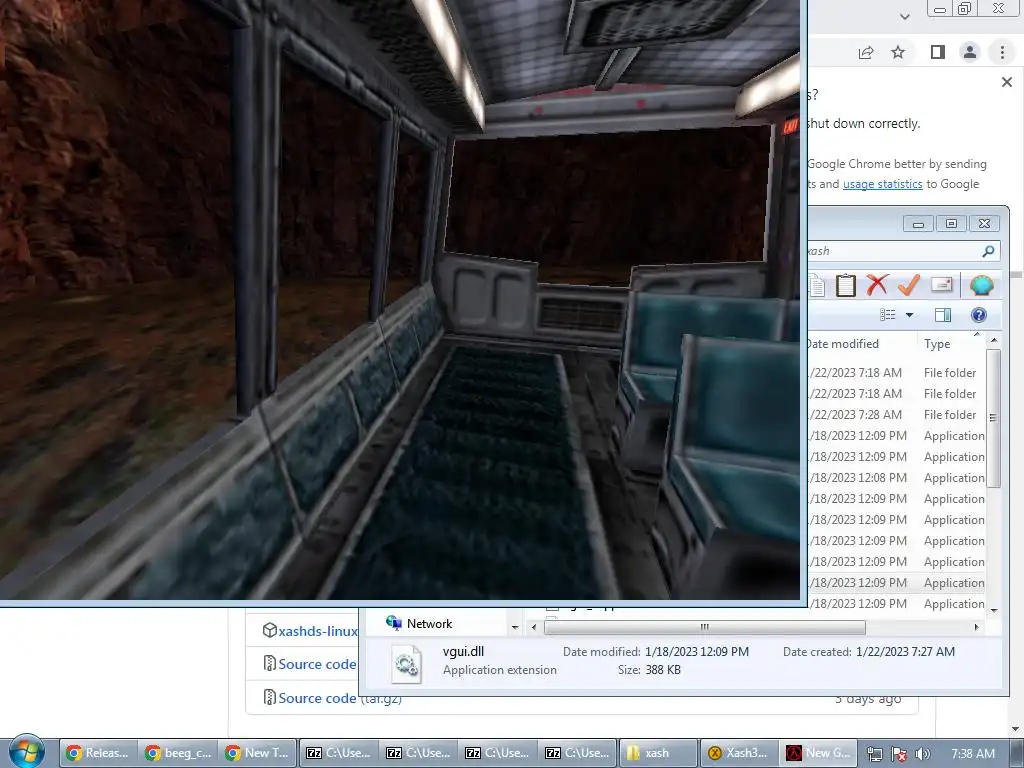Click the Chrome page scrollbar down arrow
Image resolution: width=1024 pixels, height=768 pixels.
tap(1016, 729)
